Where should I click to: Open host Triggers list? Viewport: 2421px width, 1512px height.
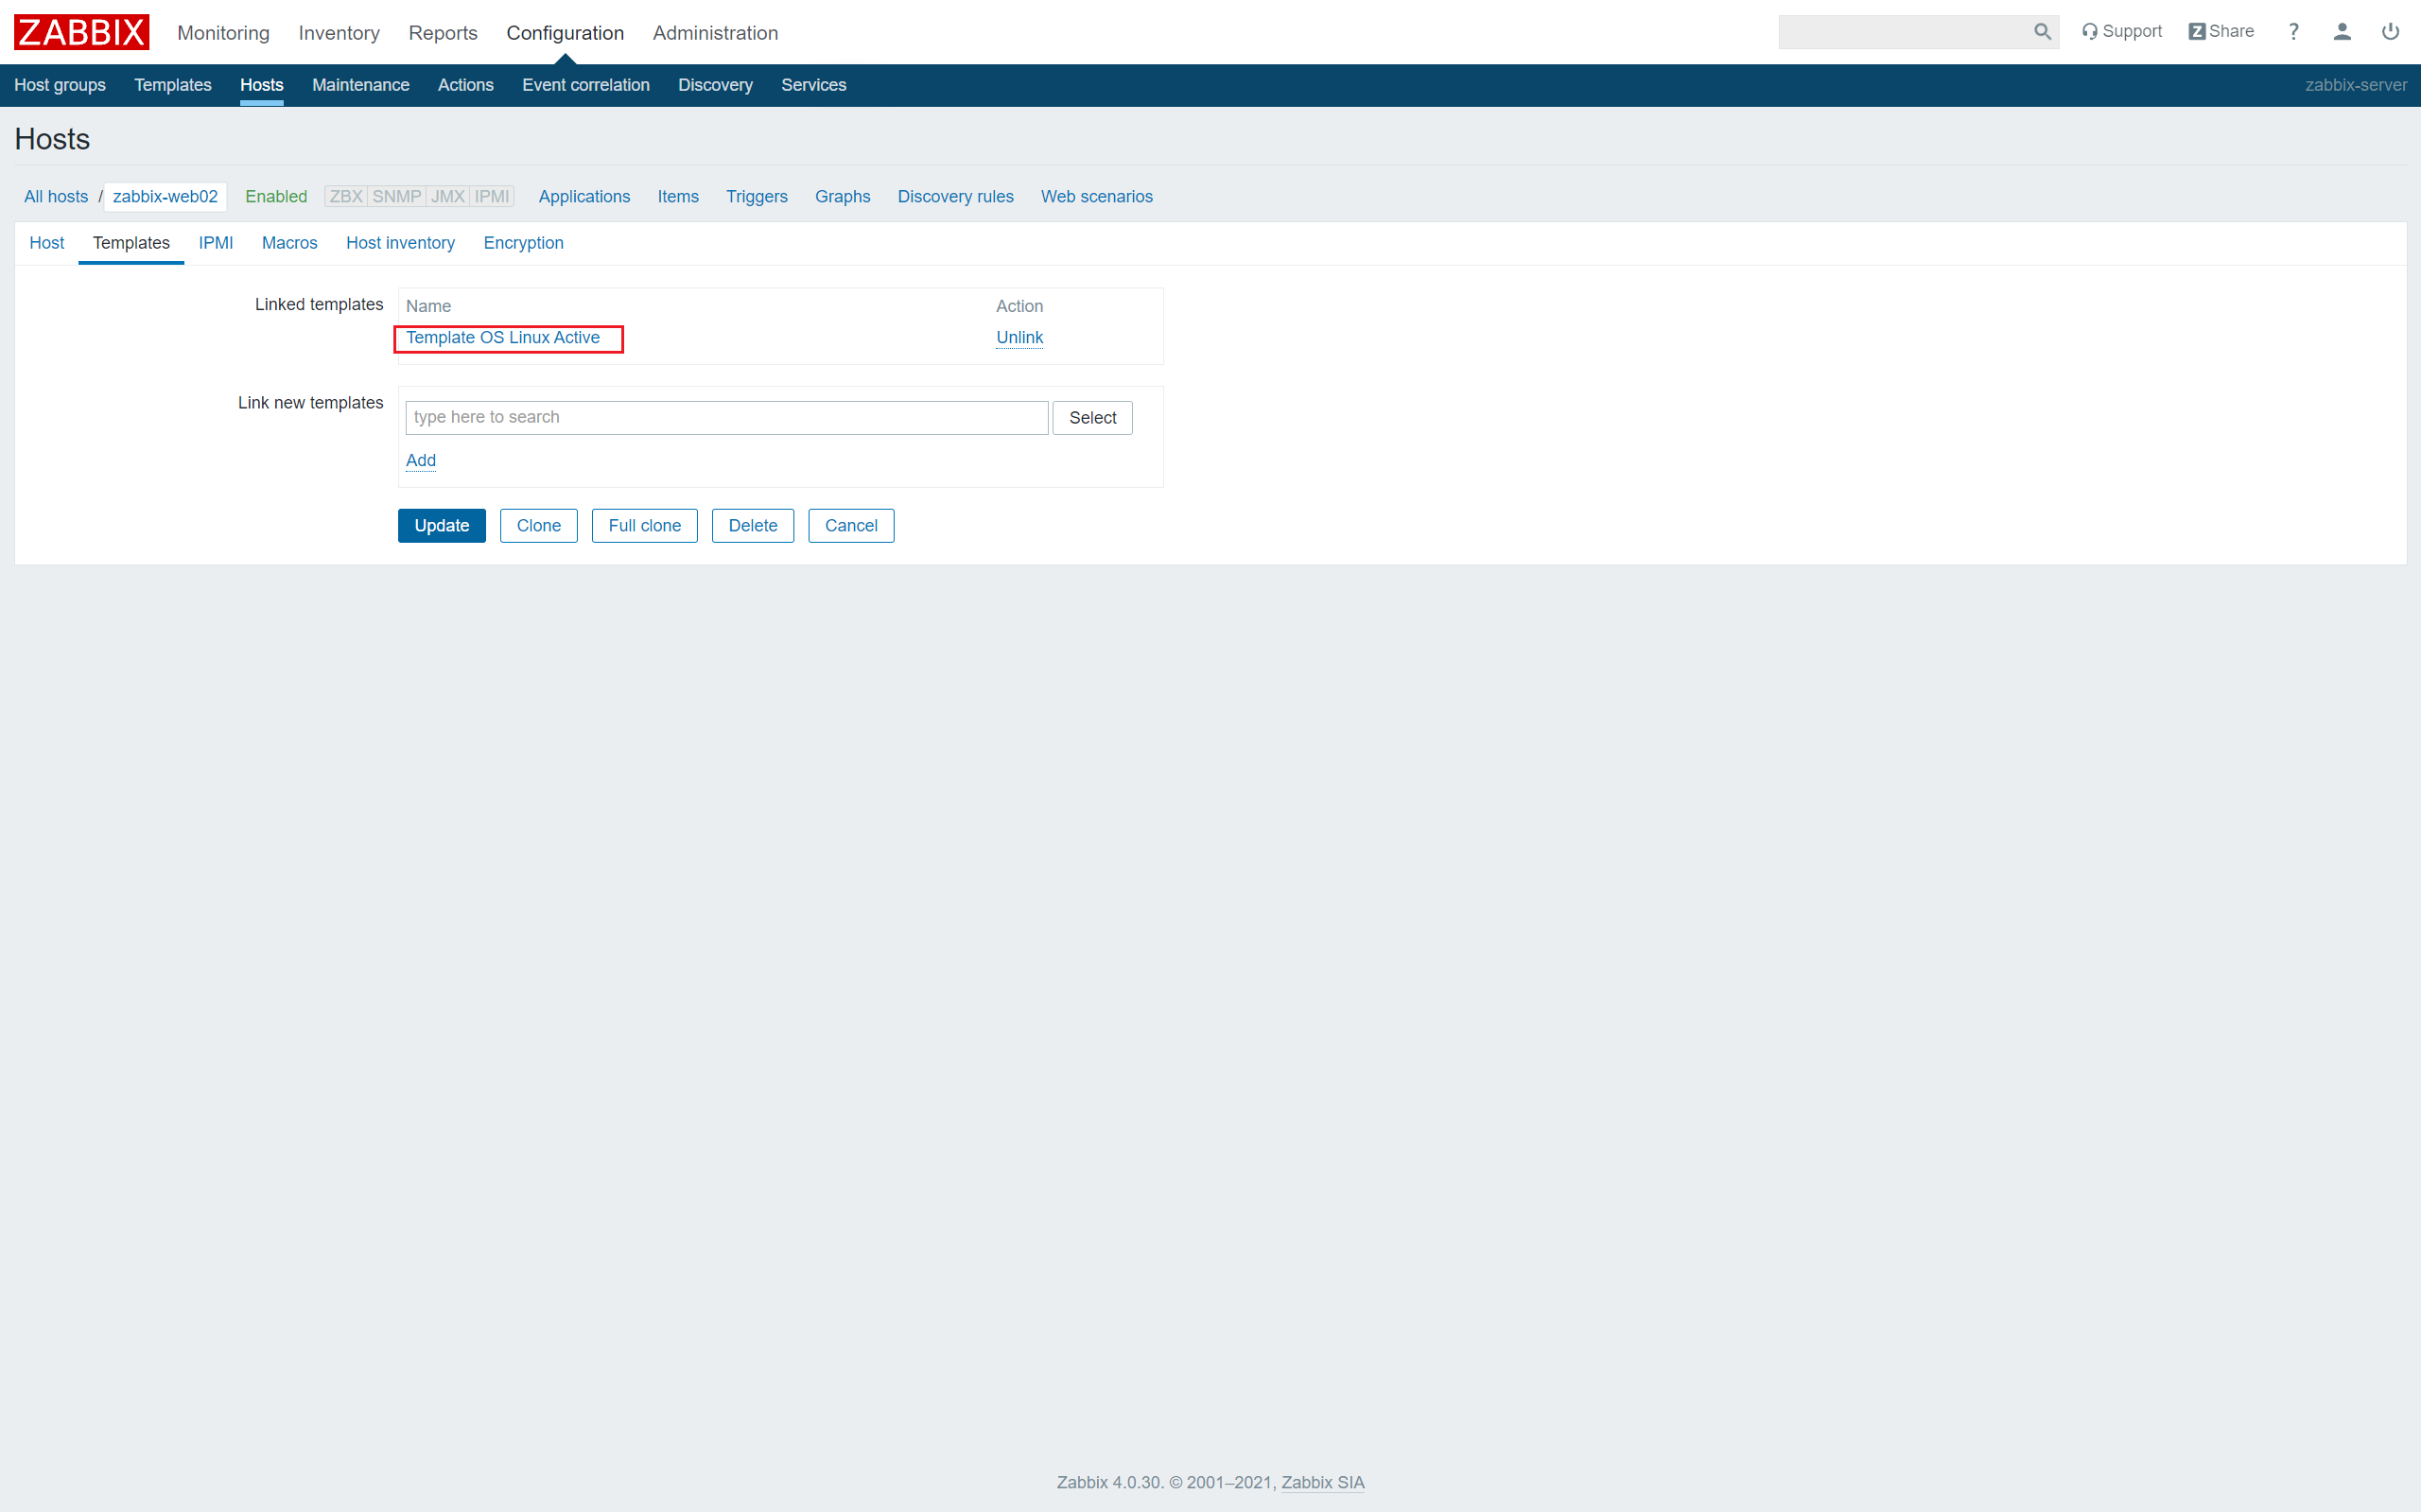[x=757, y=197]
